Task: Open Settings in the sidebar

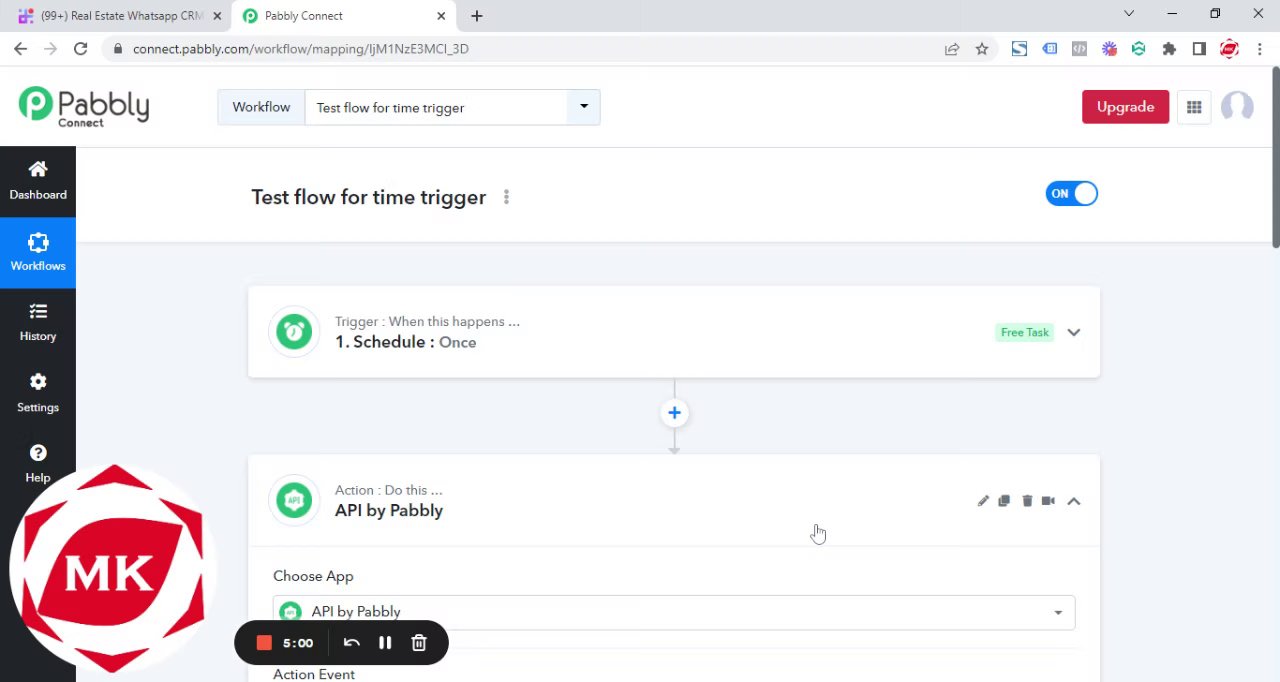Action: point(38,393)
